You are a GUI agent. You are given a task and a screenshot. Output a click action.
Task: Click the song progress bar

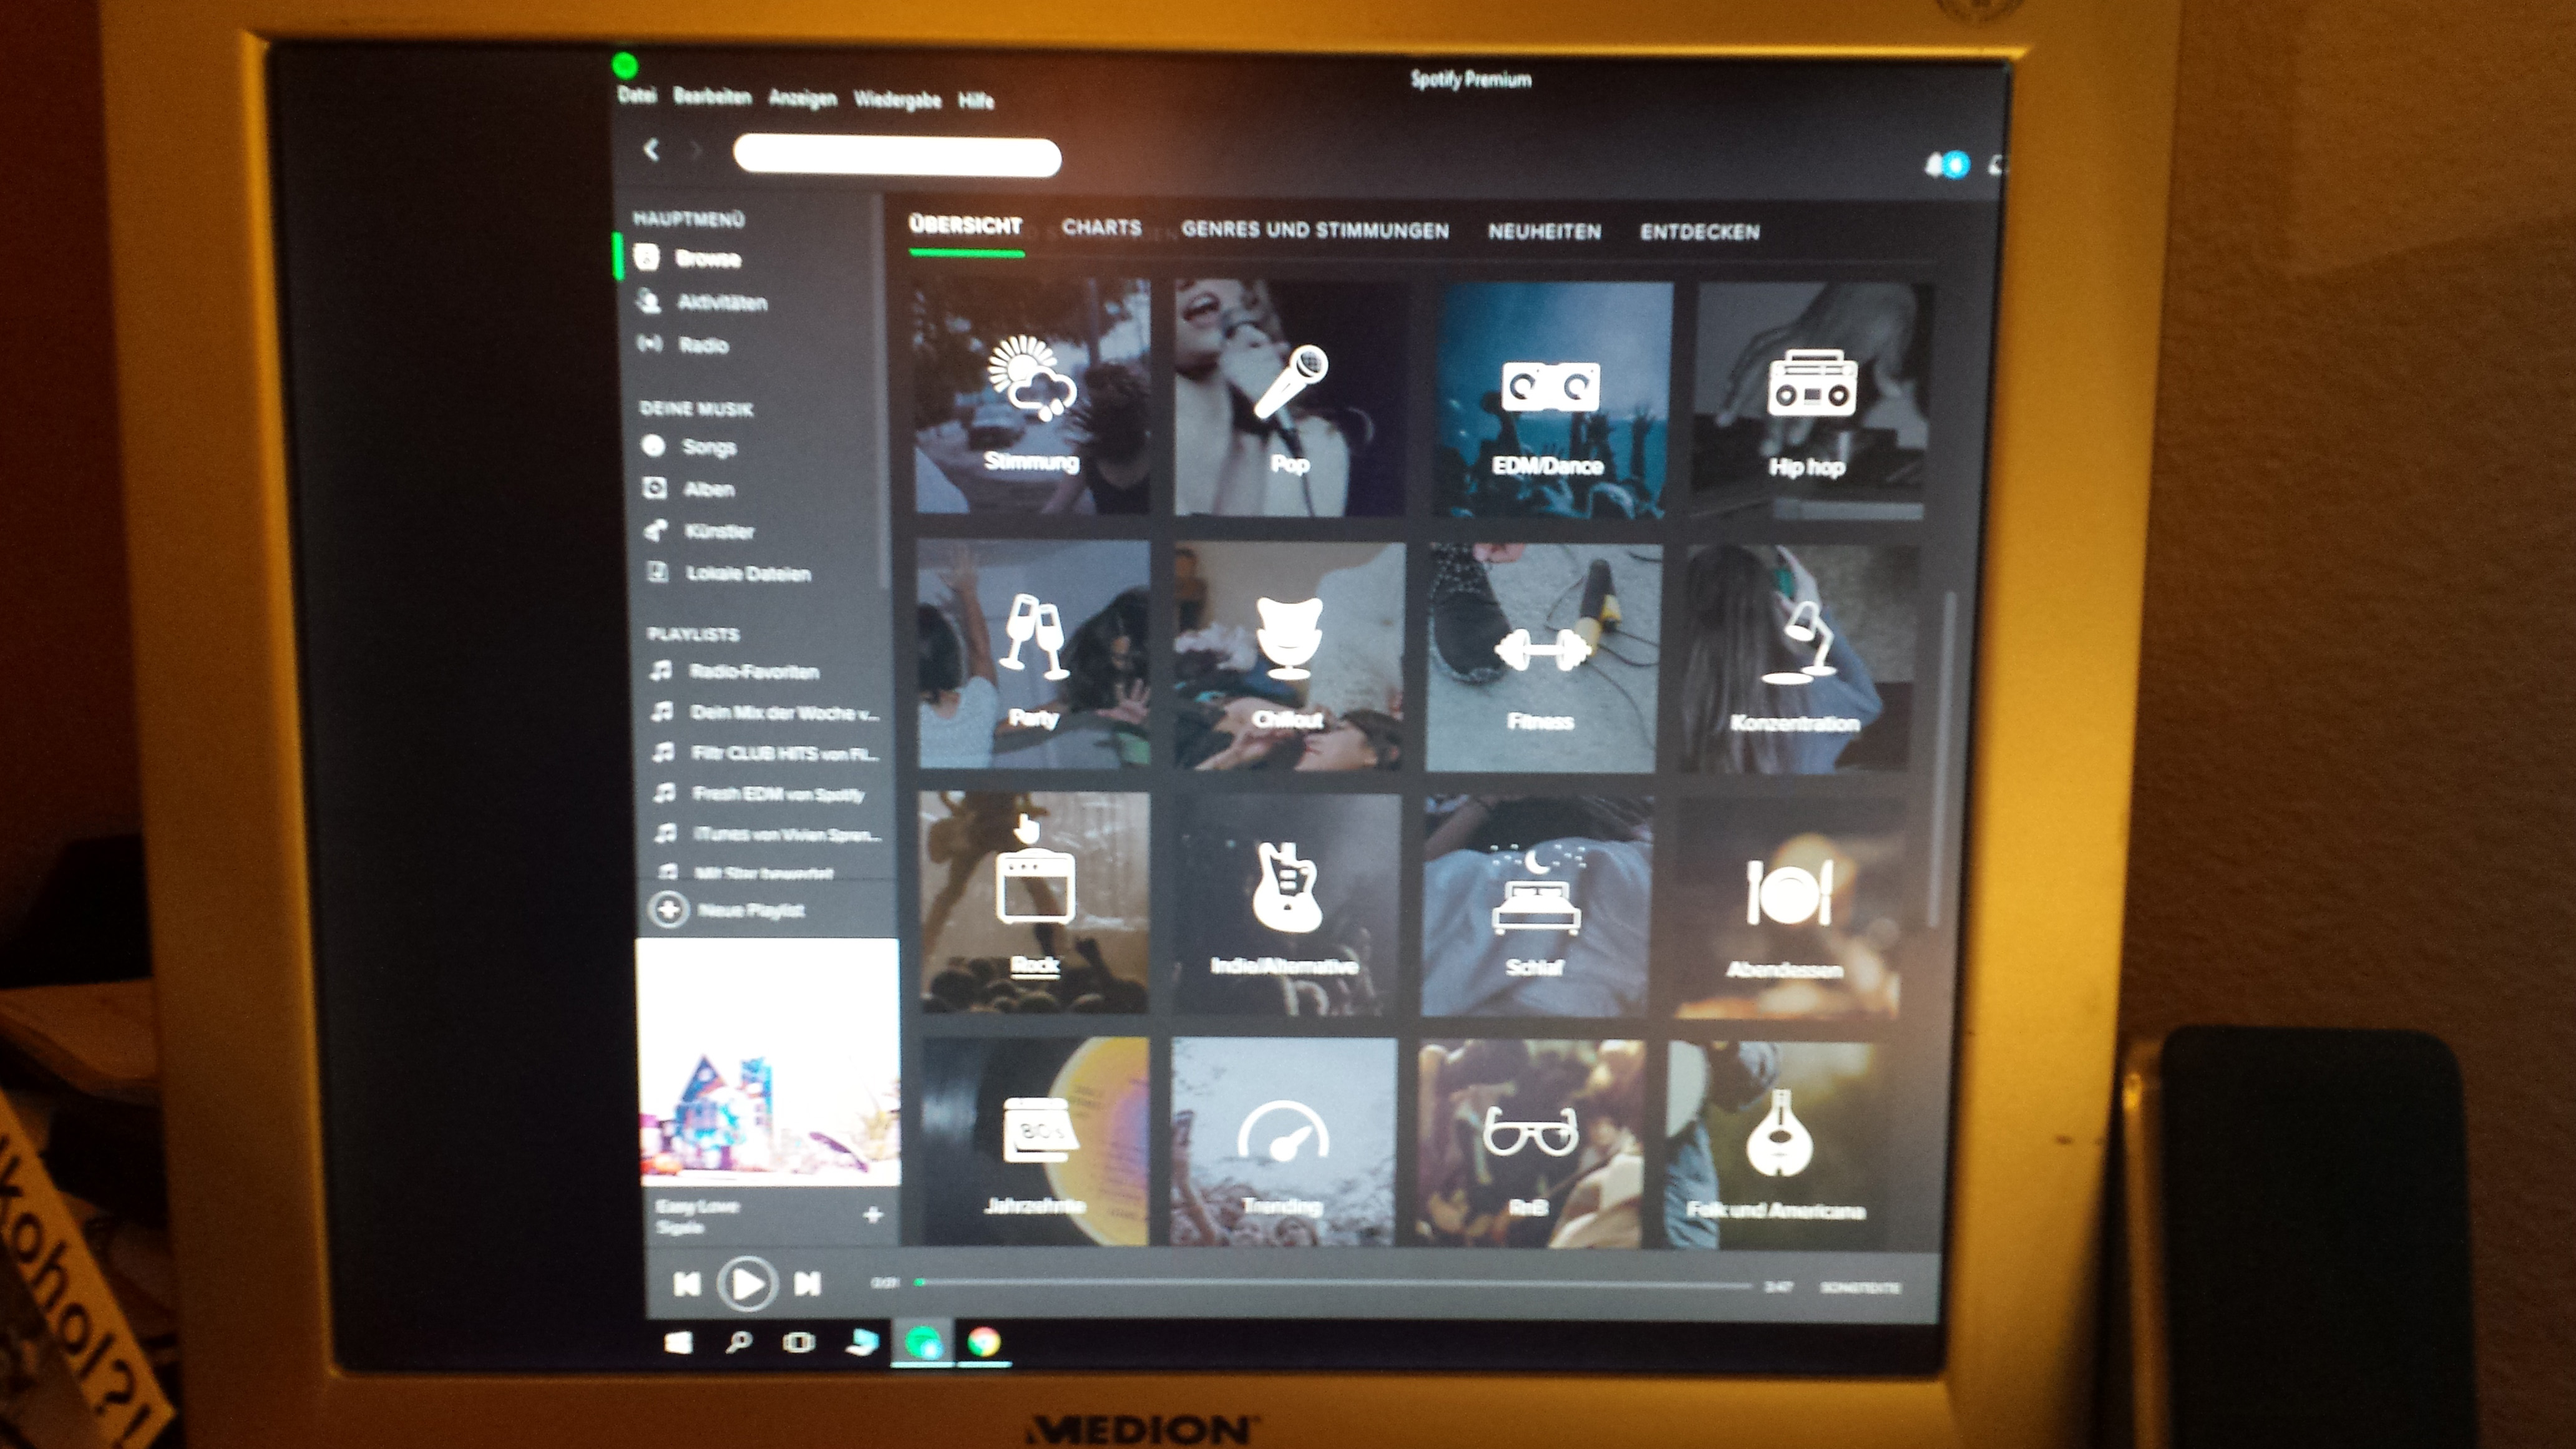coord(1334,1284)
